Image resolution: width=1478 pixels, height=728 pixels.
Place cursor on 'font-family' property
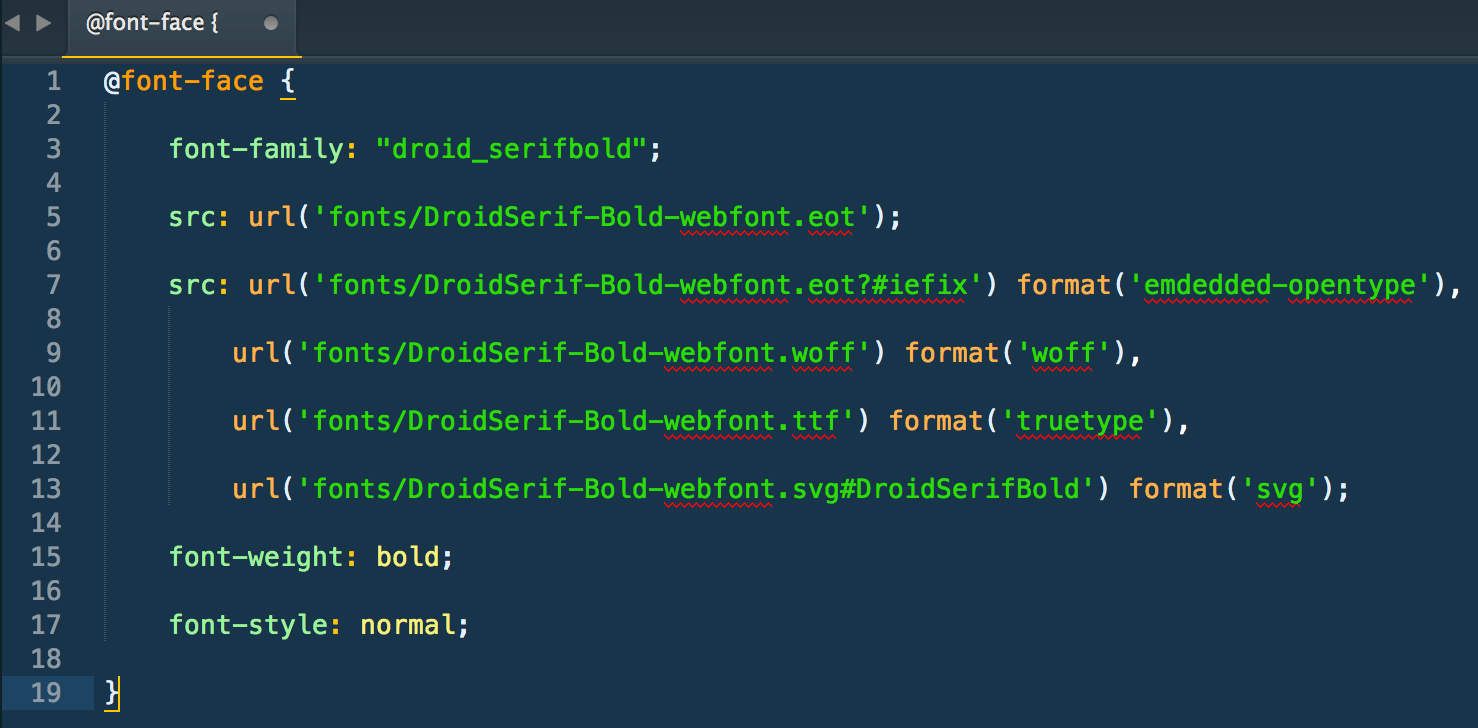pos(256,149)
